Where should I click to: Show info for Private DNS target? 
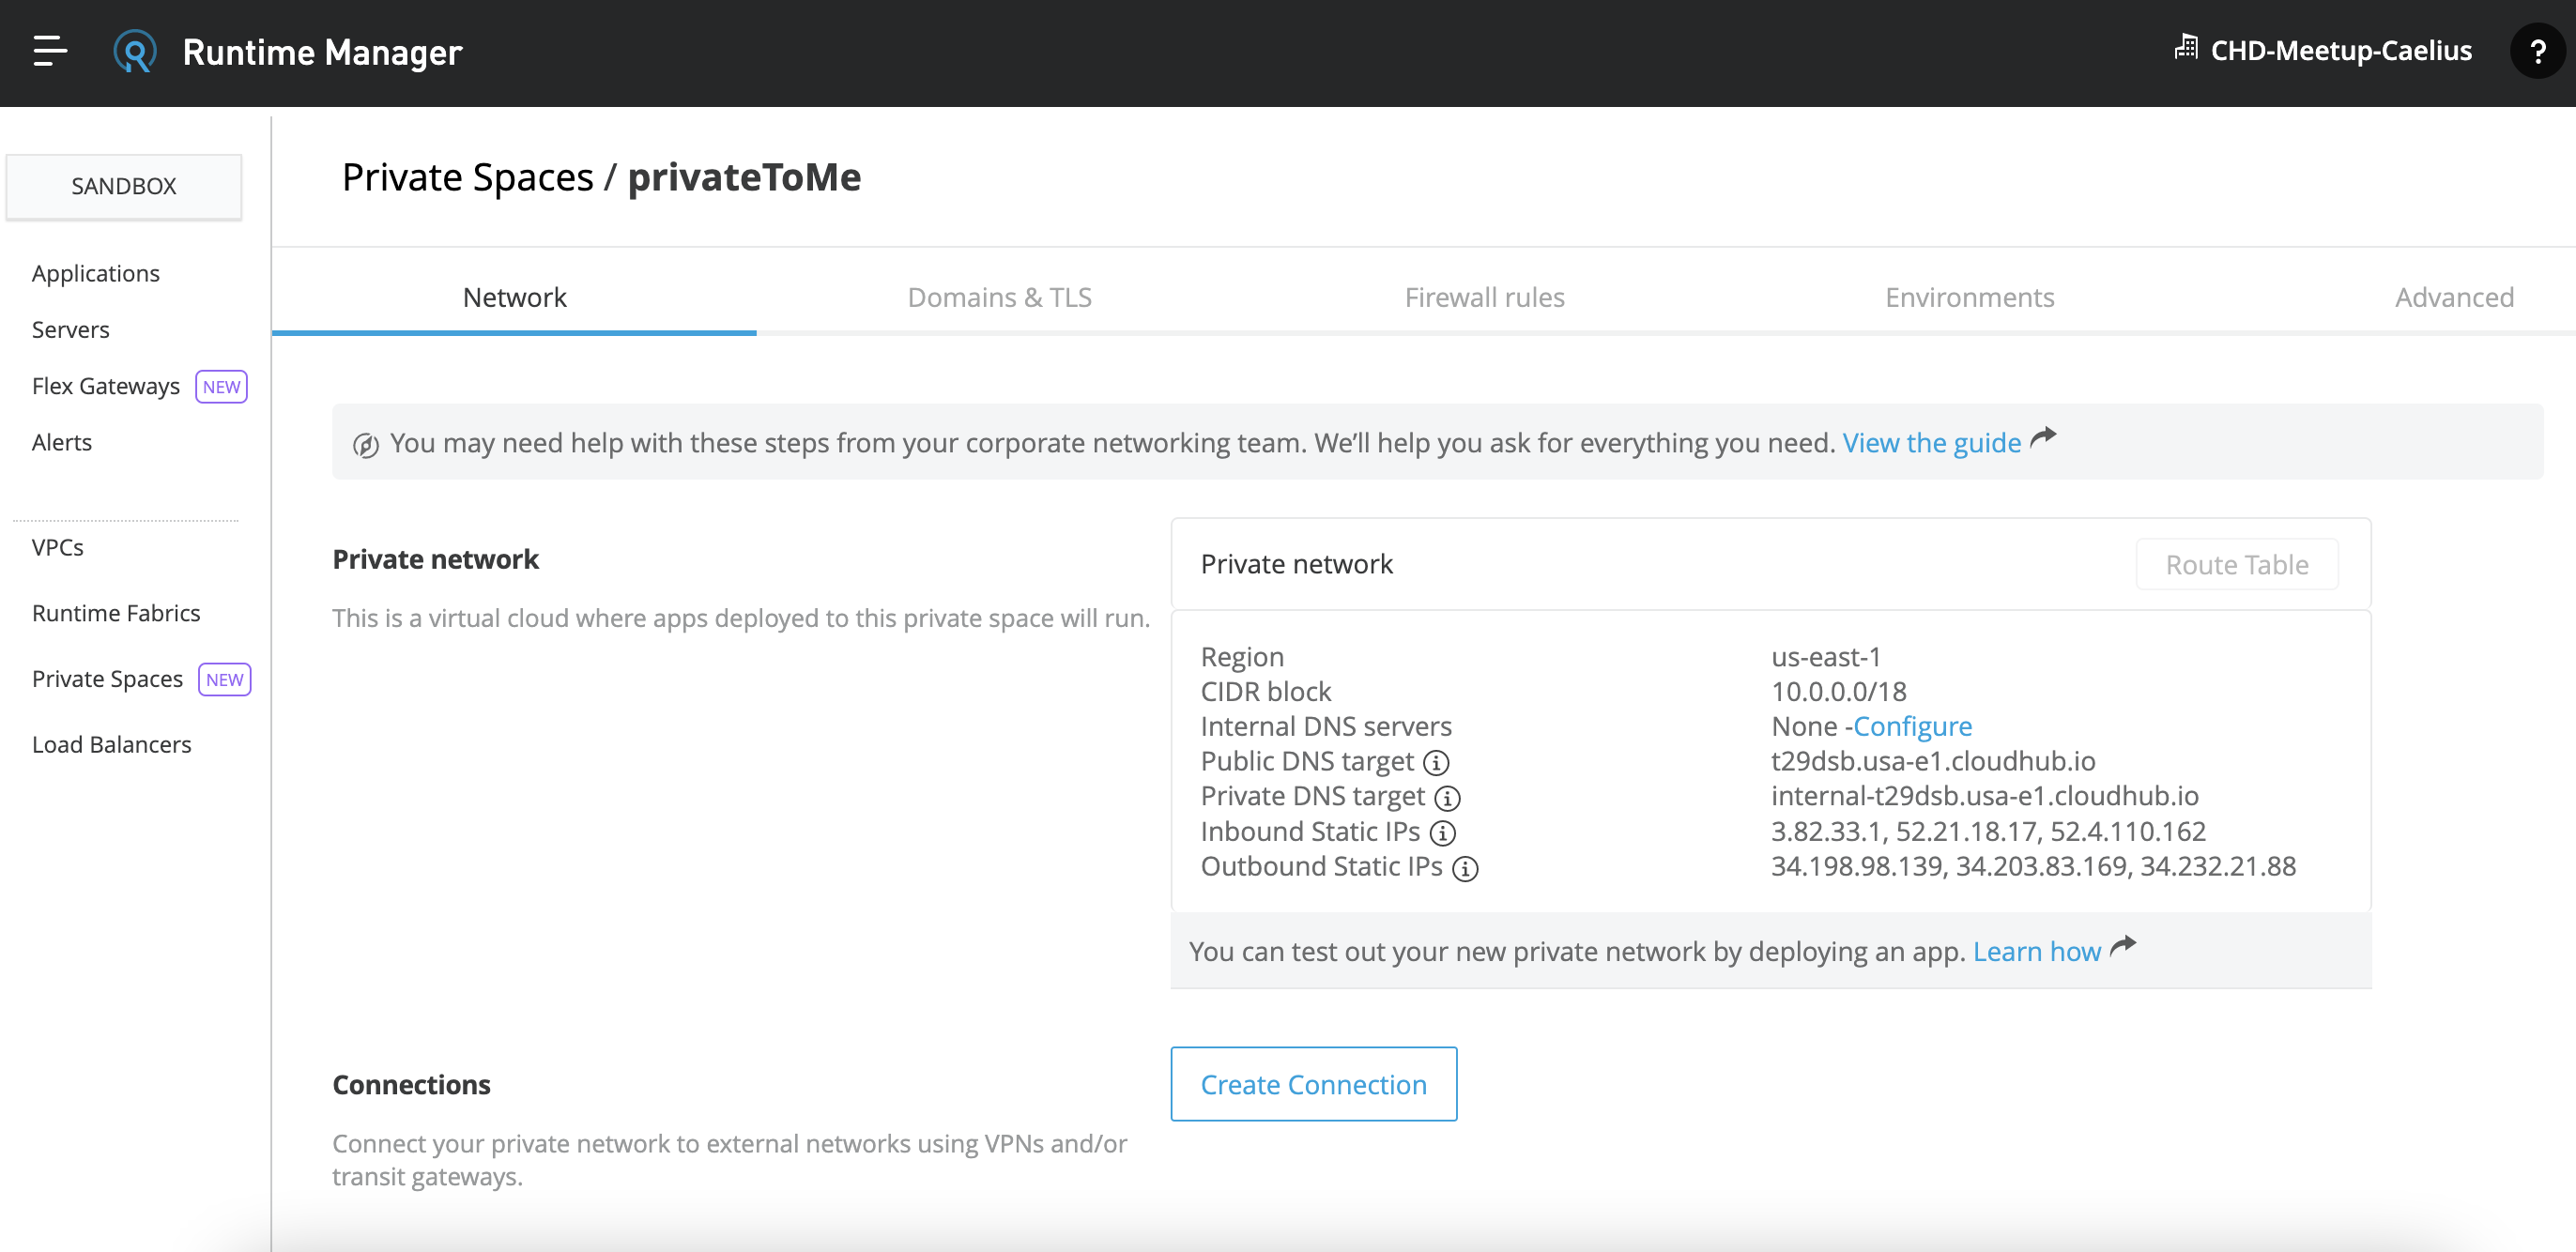pyautogui.click(x=1447, y=798)
